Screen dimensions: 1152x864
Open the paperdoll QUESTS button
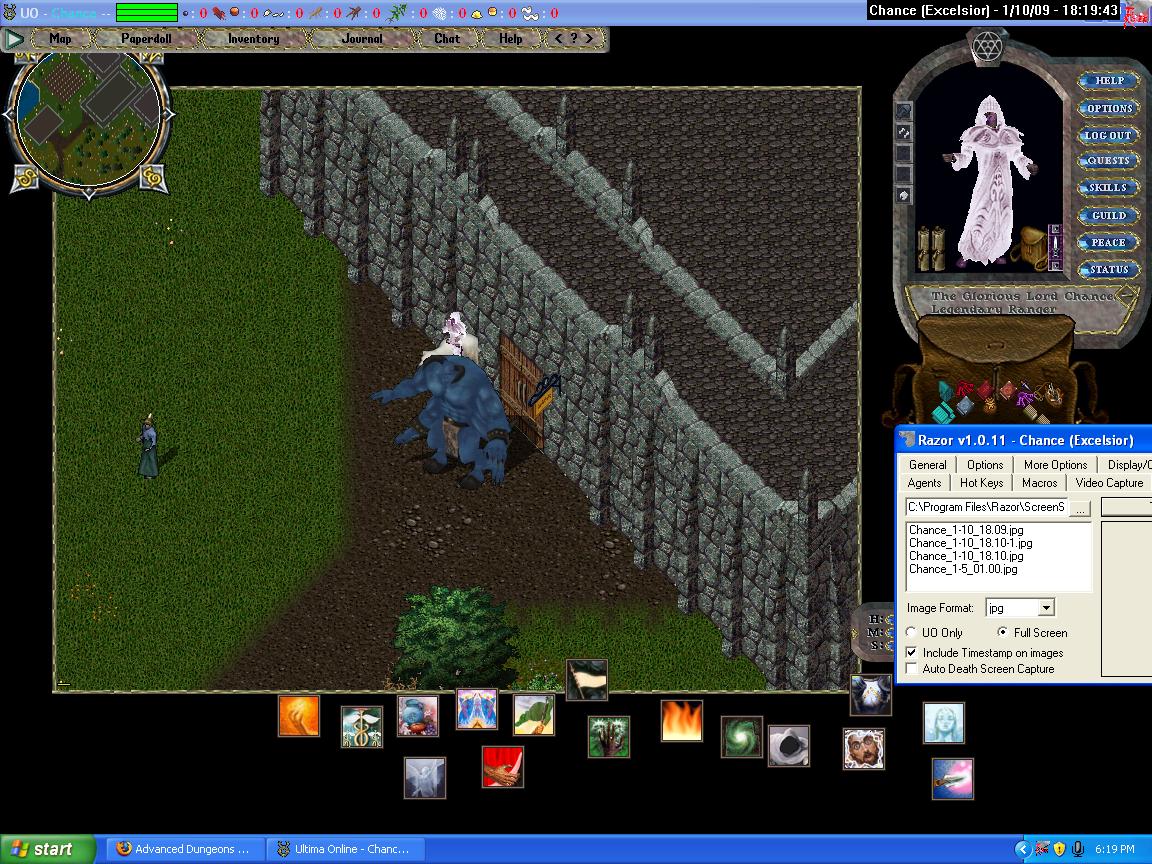tap(1109, 160)
